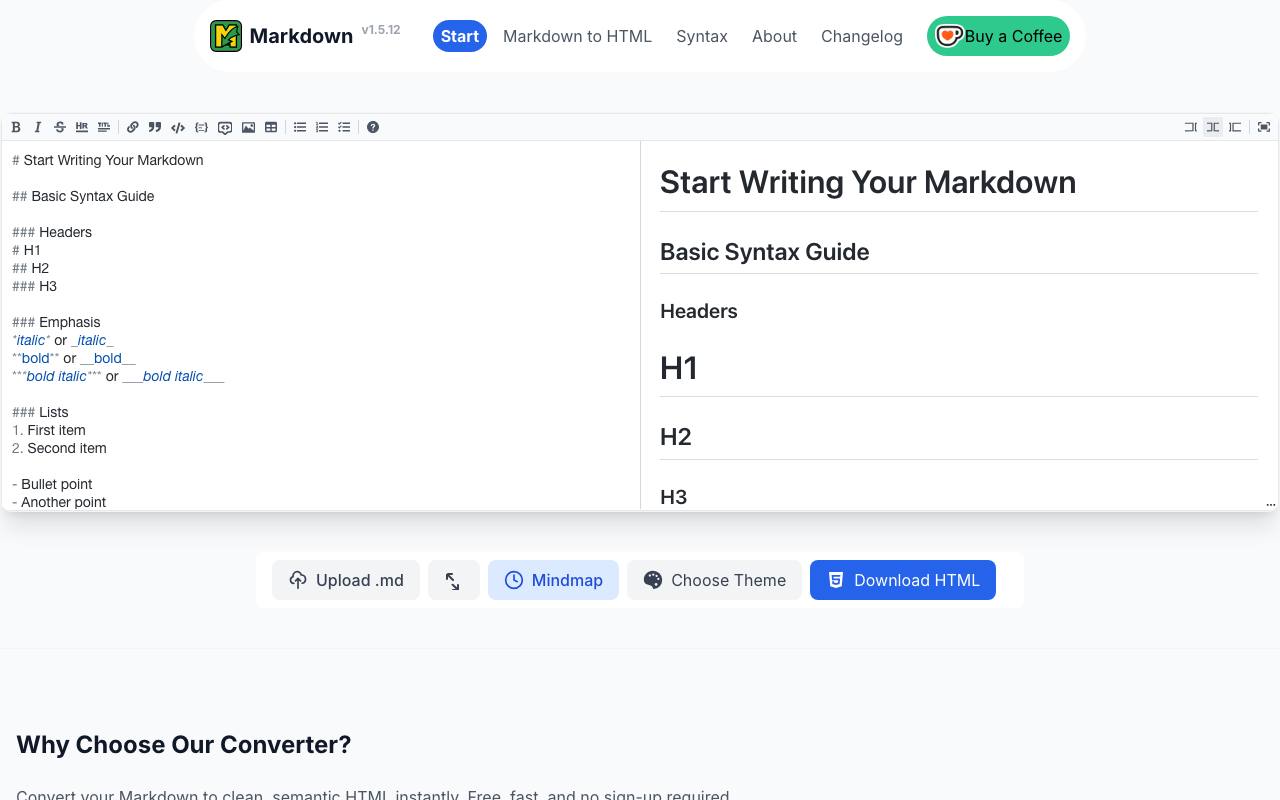Insert a hyperlink with link icon
This screenshot has width=1280, height=800.
(132, 127)
